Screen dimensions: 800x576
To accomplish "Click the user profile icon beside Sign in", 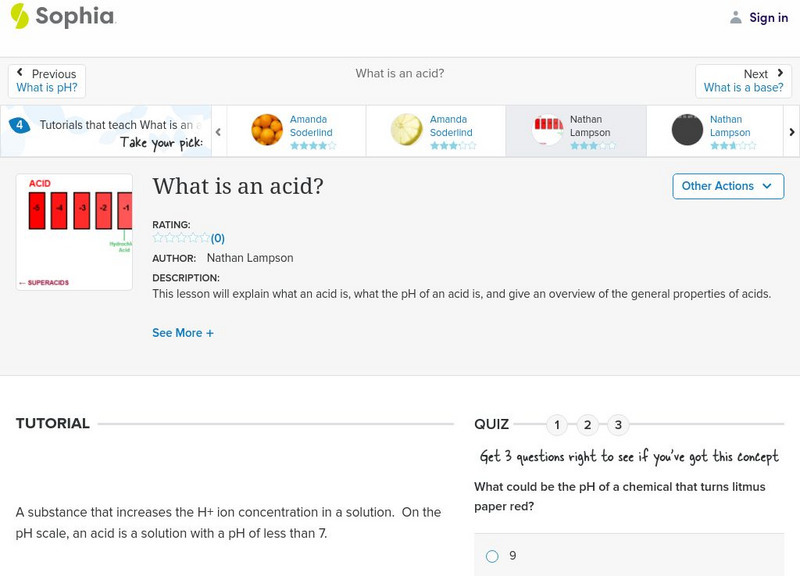I will point(736,17).
